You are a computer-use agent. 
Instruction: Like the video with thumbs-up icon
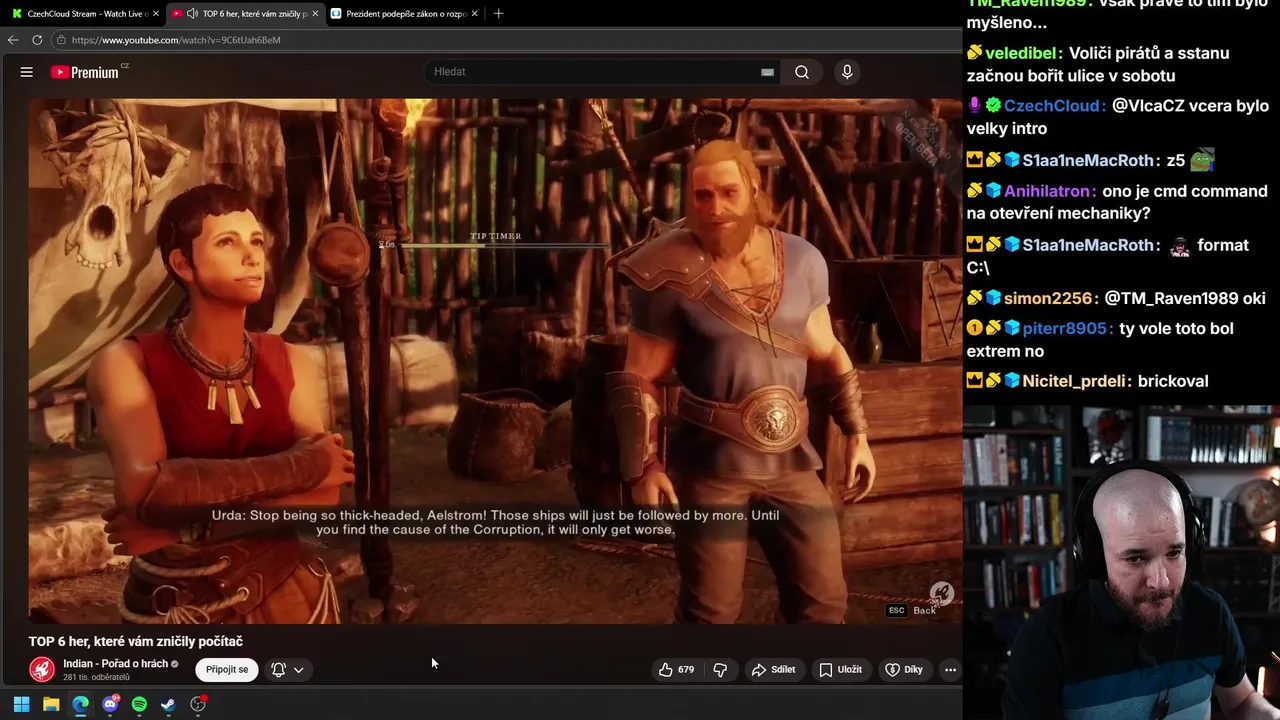pyautogui.click(x=676, y=670)
